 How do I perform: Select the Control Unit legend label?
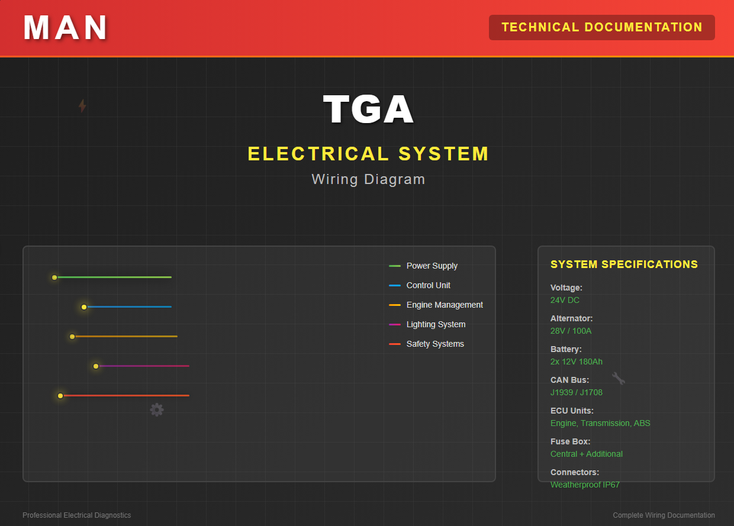(x=428, y=285)
